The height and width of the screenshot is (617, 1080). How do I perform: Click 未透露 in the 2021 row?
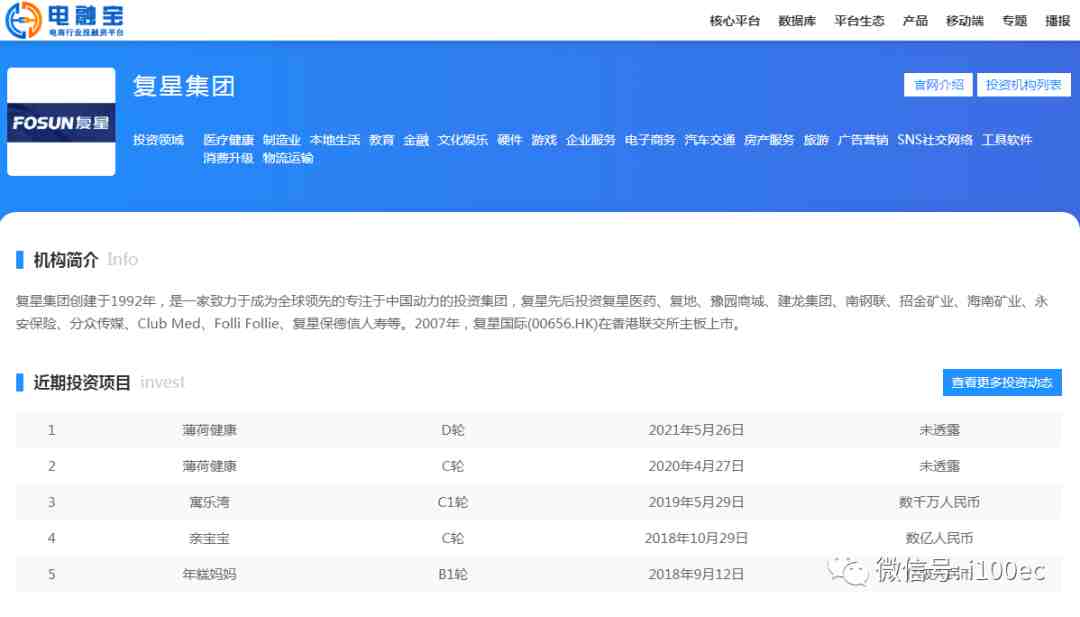[x=939, y=430]
